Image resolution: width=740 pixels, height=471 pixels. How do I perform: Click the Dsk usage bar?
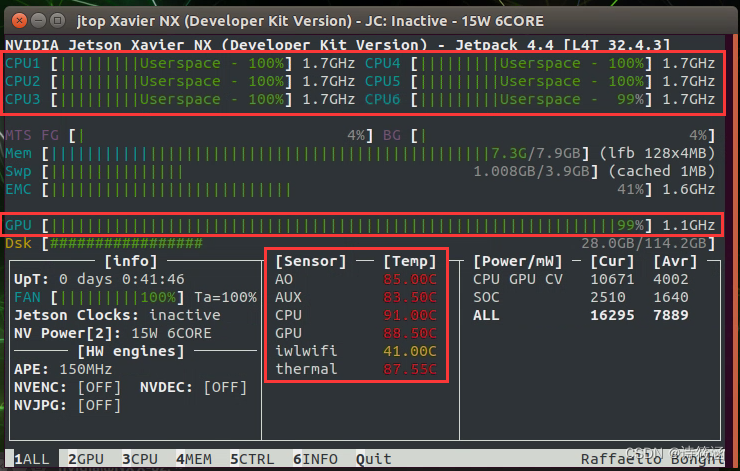coord(378,244)
